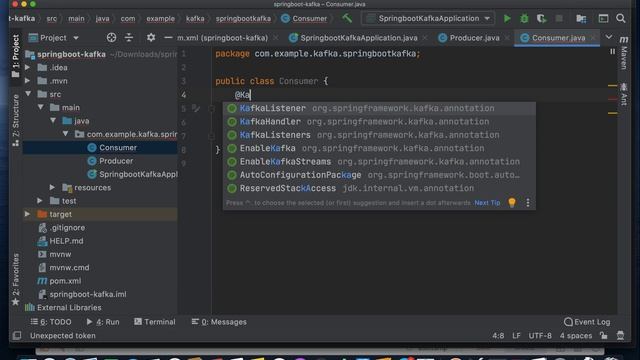Run the SpringbootKafkaApplication with green play button
The width and height of the screenshot is (640, 360).
[507, 18]
